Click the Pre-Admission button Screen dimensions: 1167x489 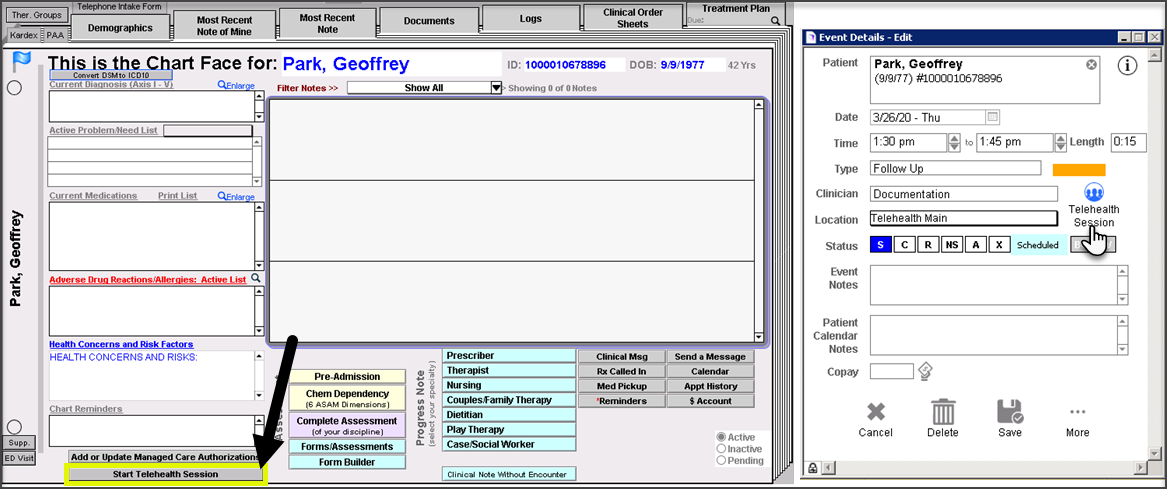tap(347, 376)
